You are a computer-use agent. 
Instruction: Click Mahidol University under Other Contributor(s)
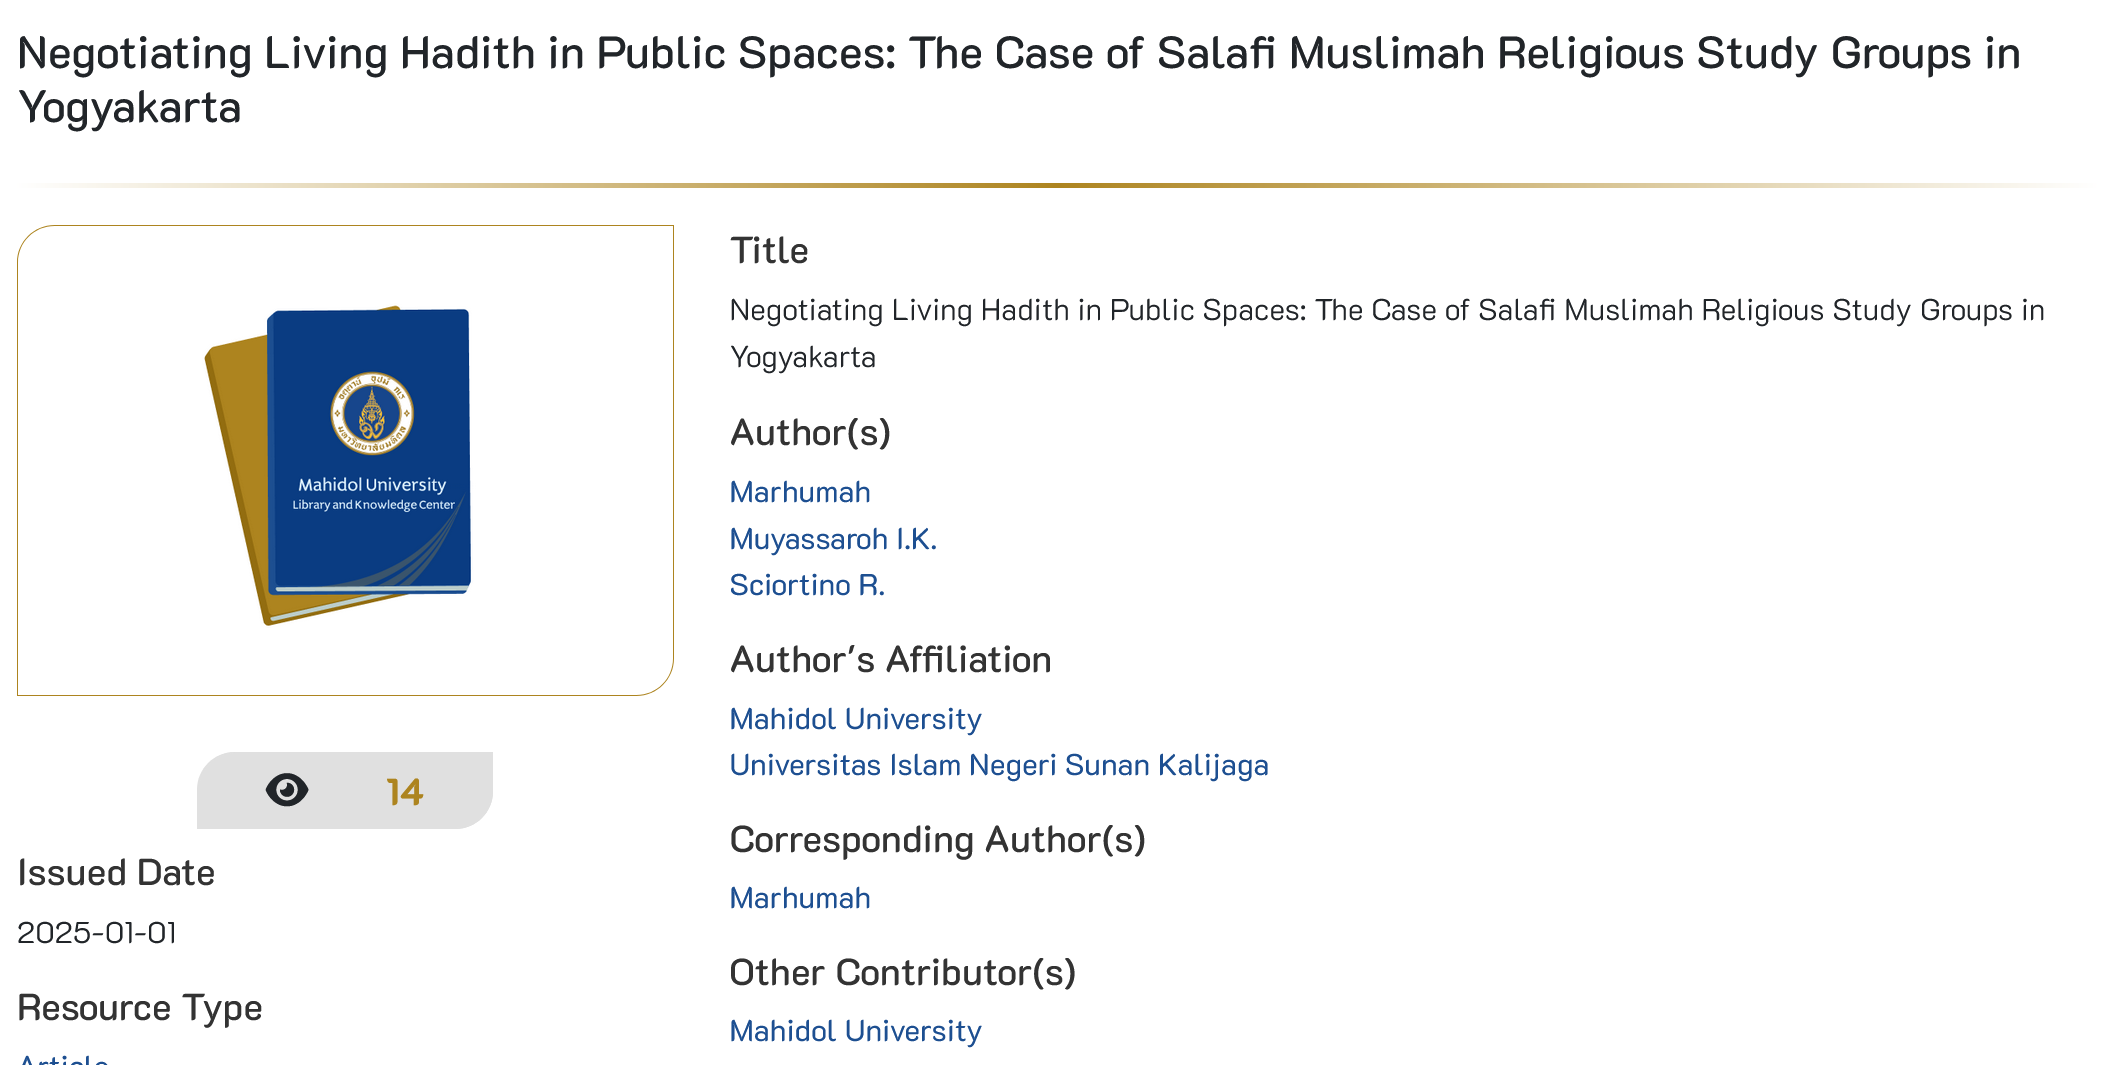click(x=855, y=1031)
